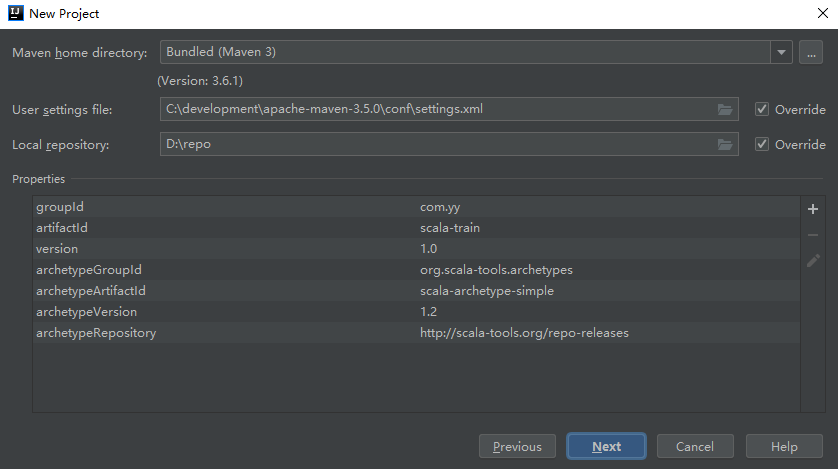Disable Override for Local repository
Image resolution: width=838 pixels, height=469 pixels.
pos(763,145)
